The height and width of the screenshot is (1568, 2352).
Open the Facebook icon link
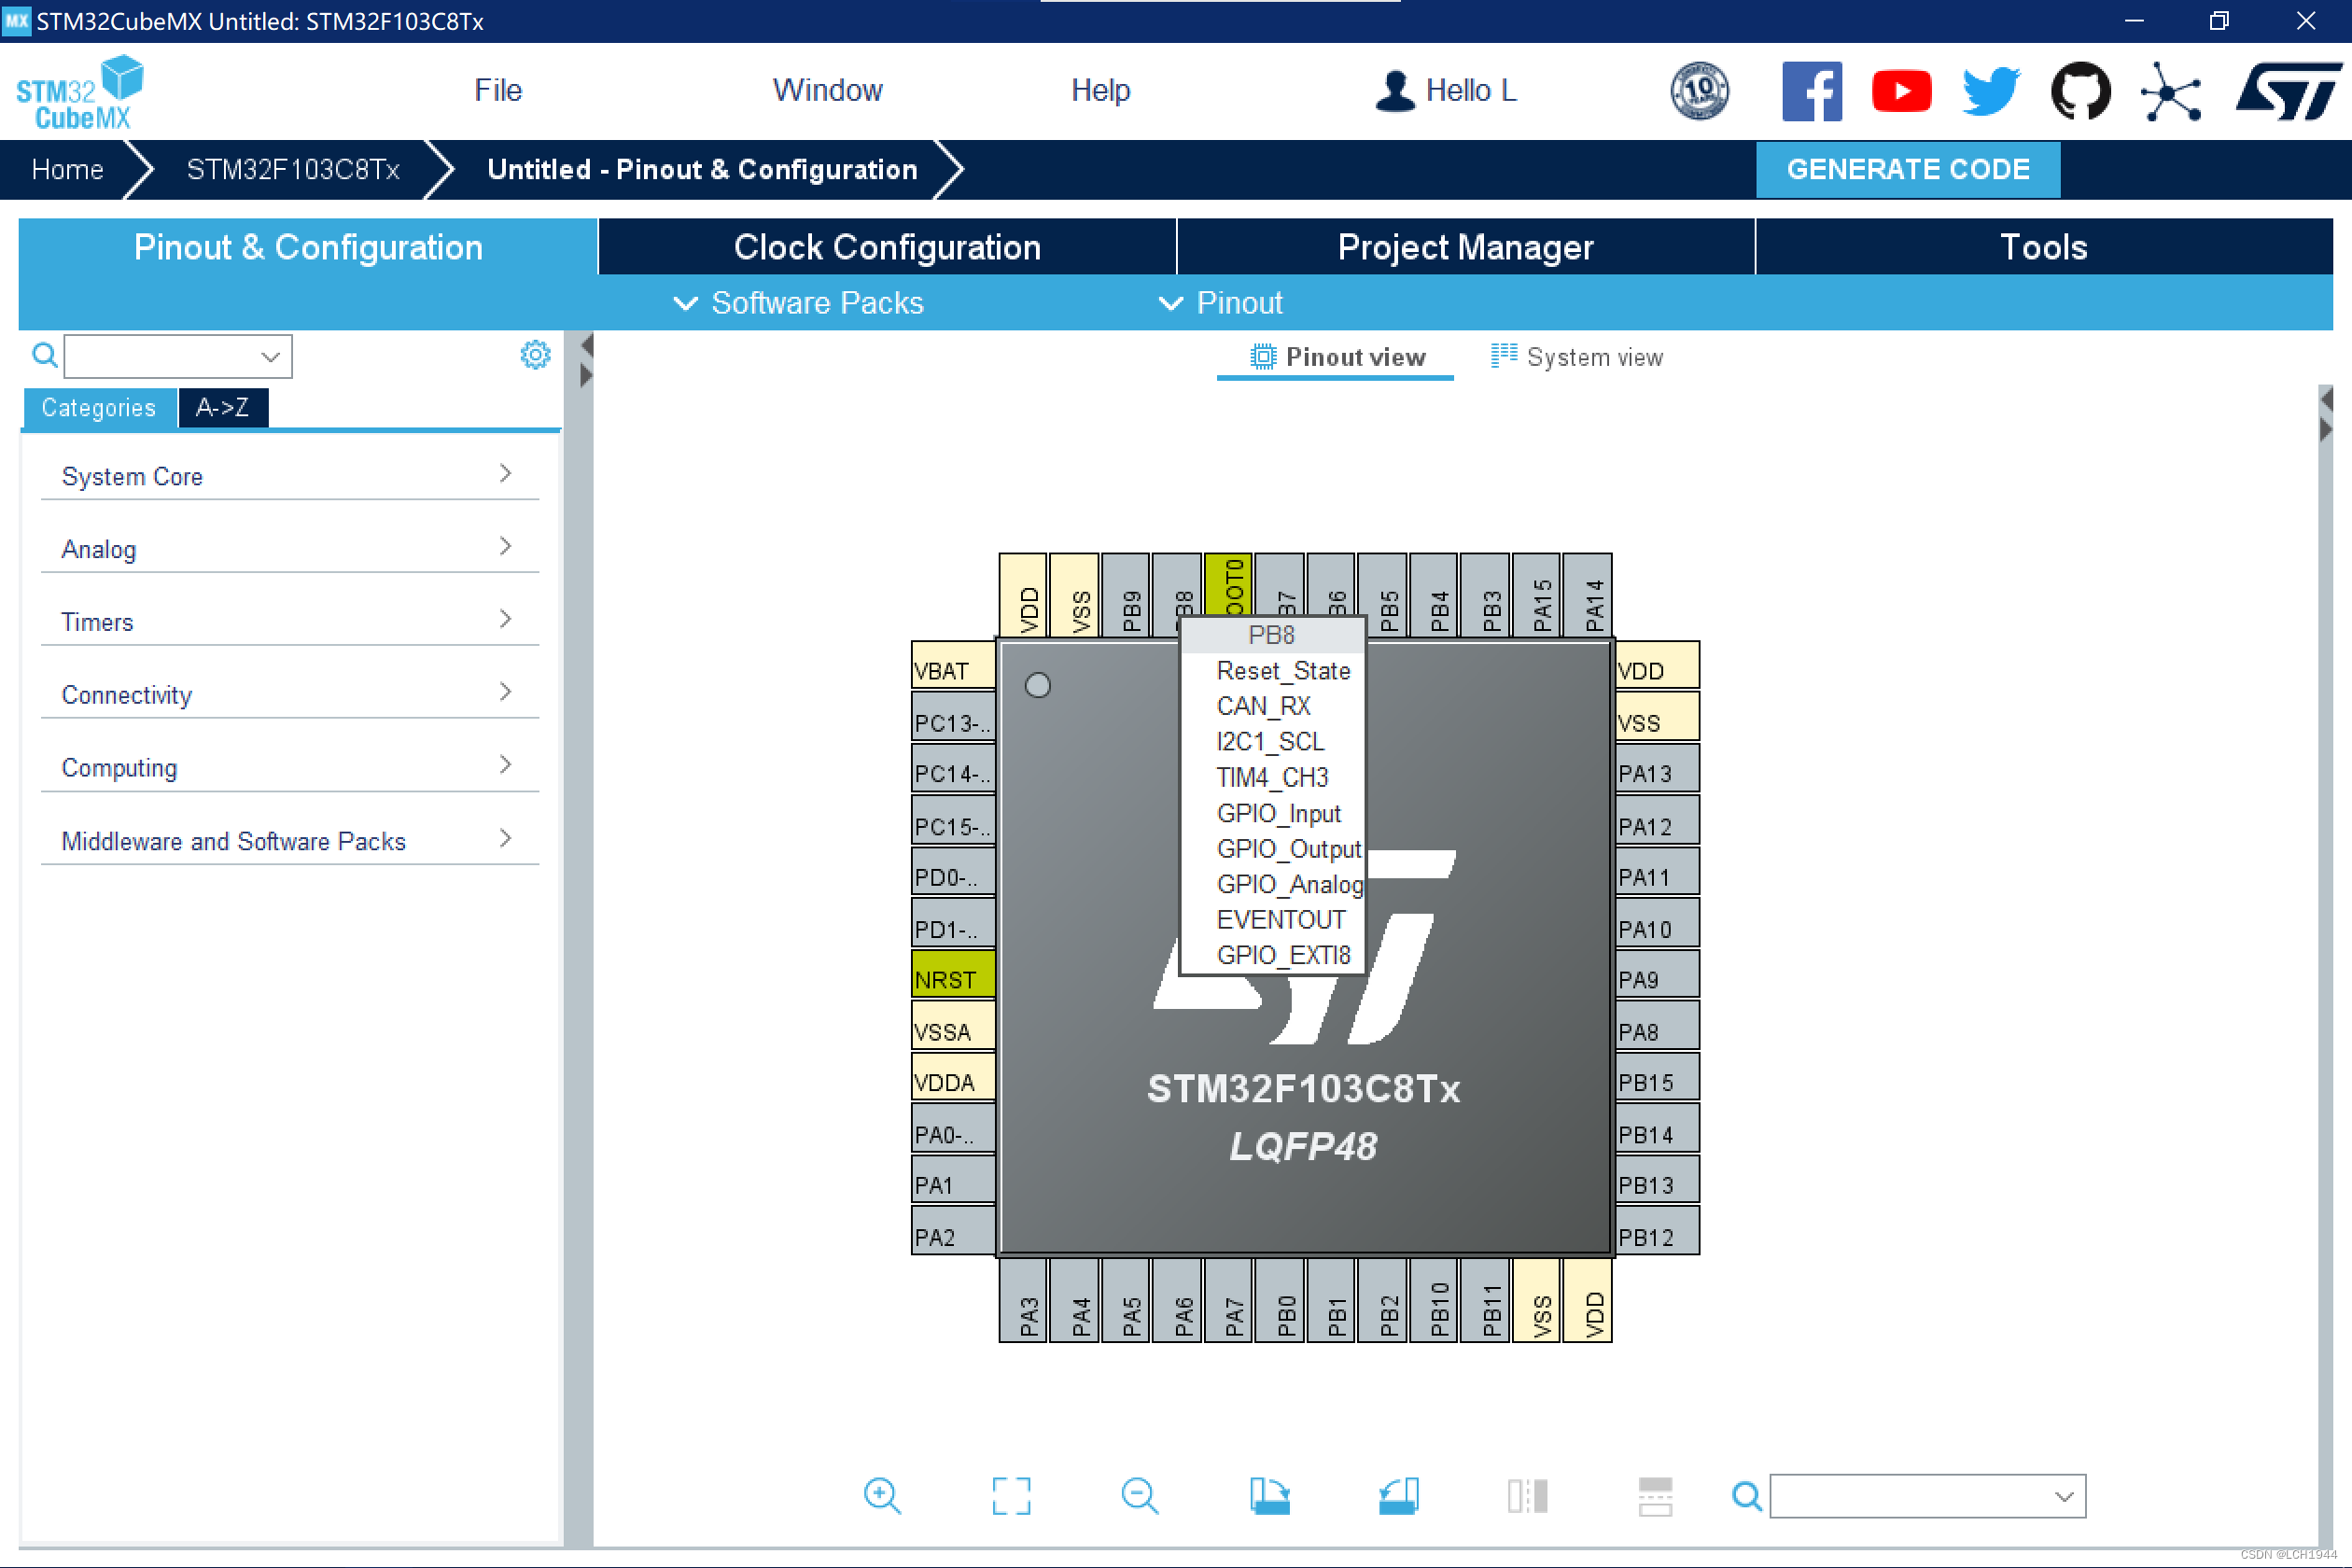click(x=1811, y=91)
